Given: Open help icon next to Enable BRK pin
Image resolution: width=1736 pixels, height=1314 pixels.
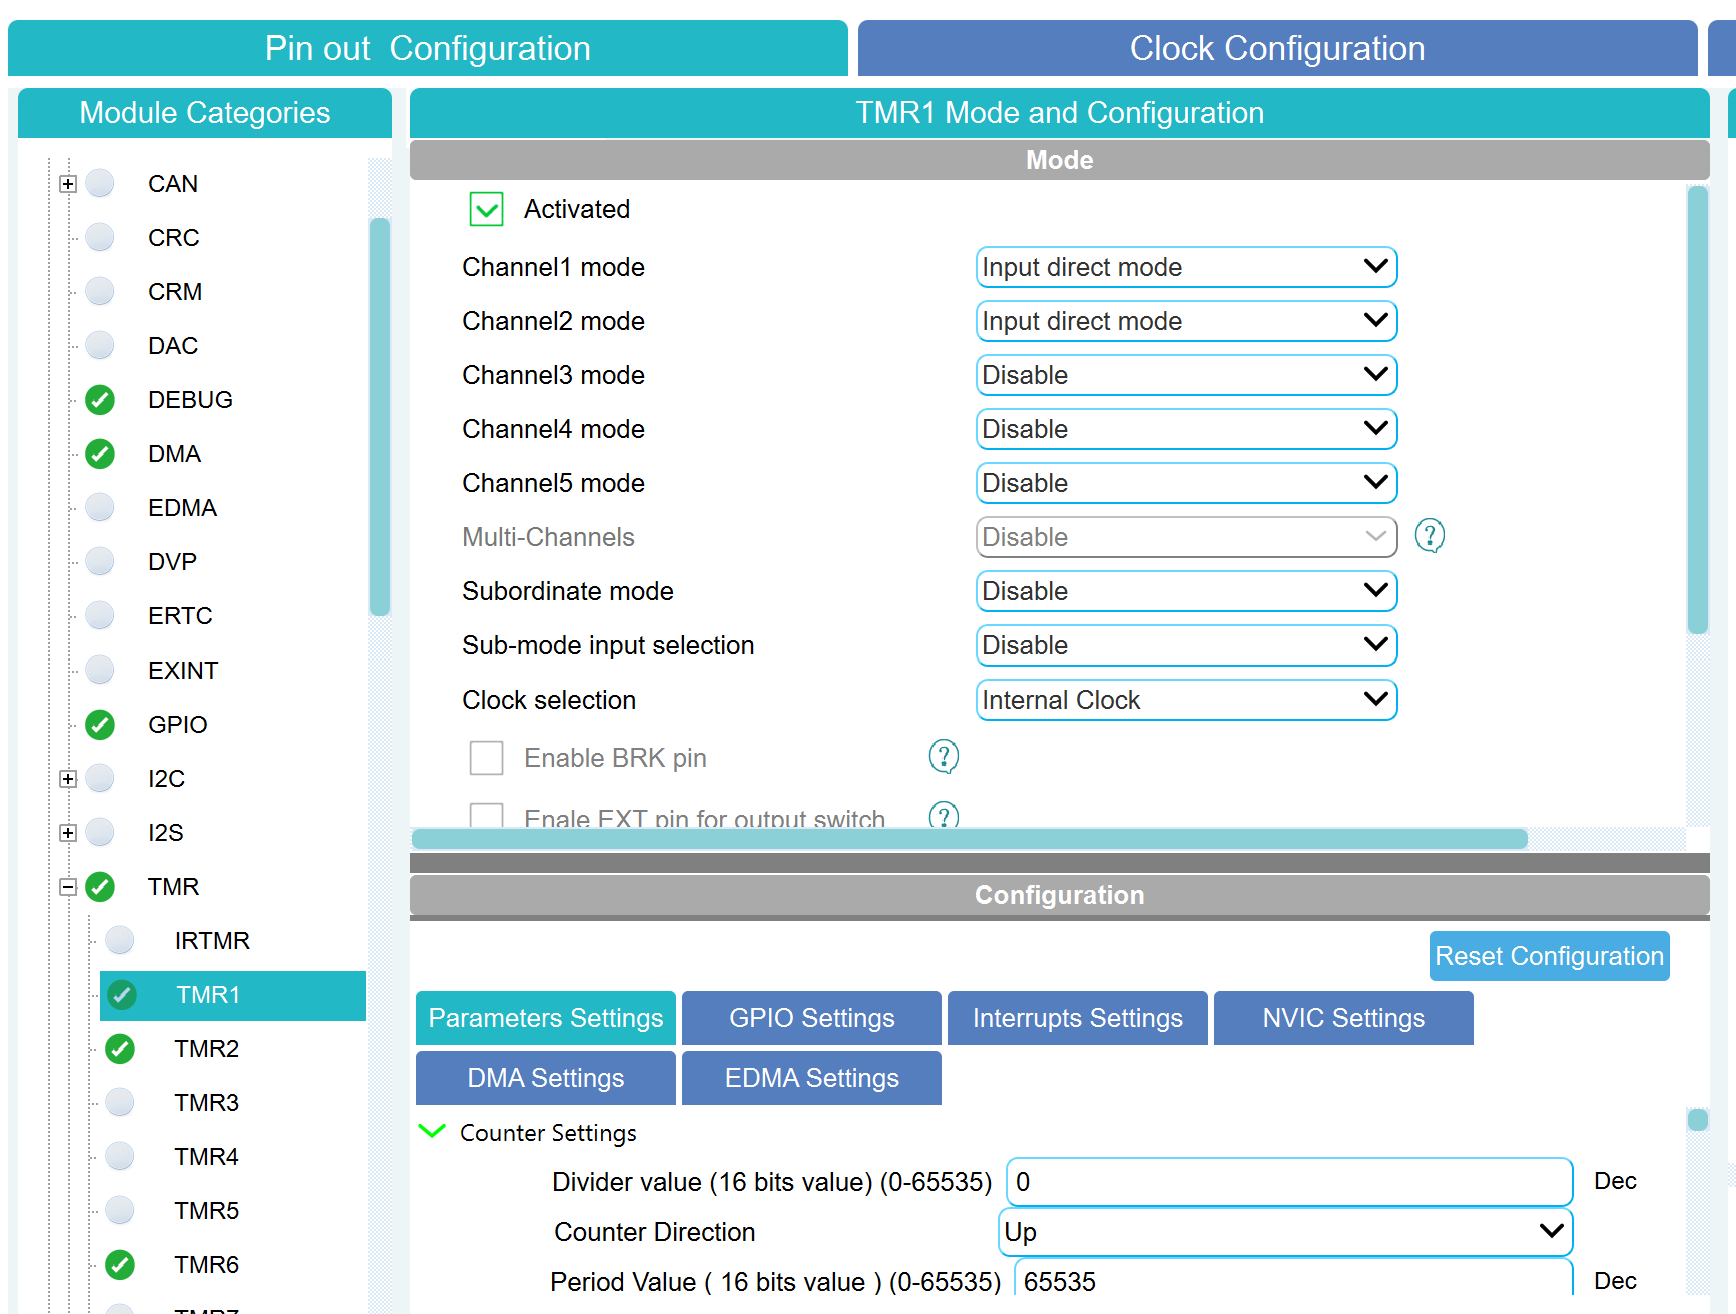Looking at the screenshot, I should 944,757.
